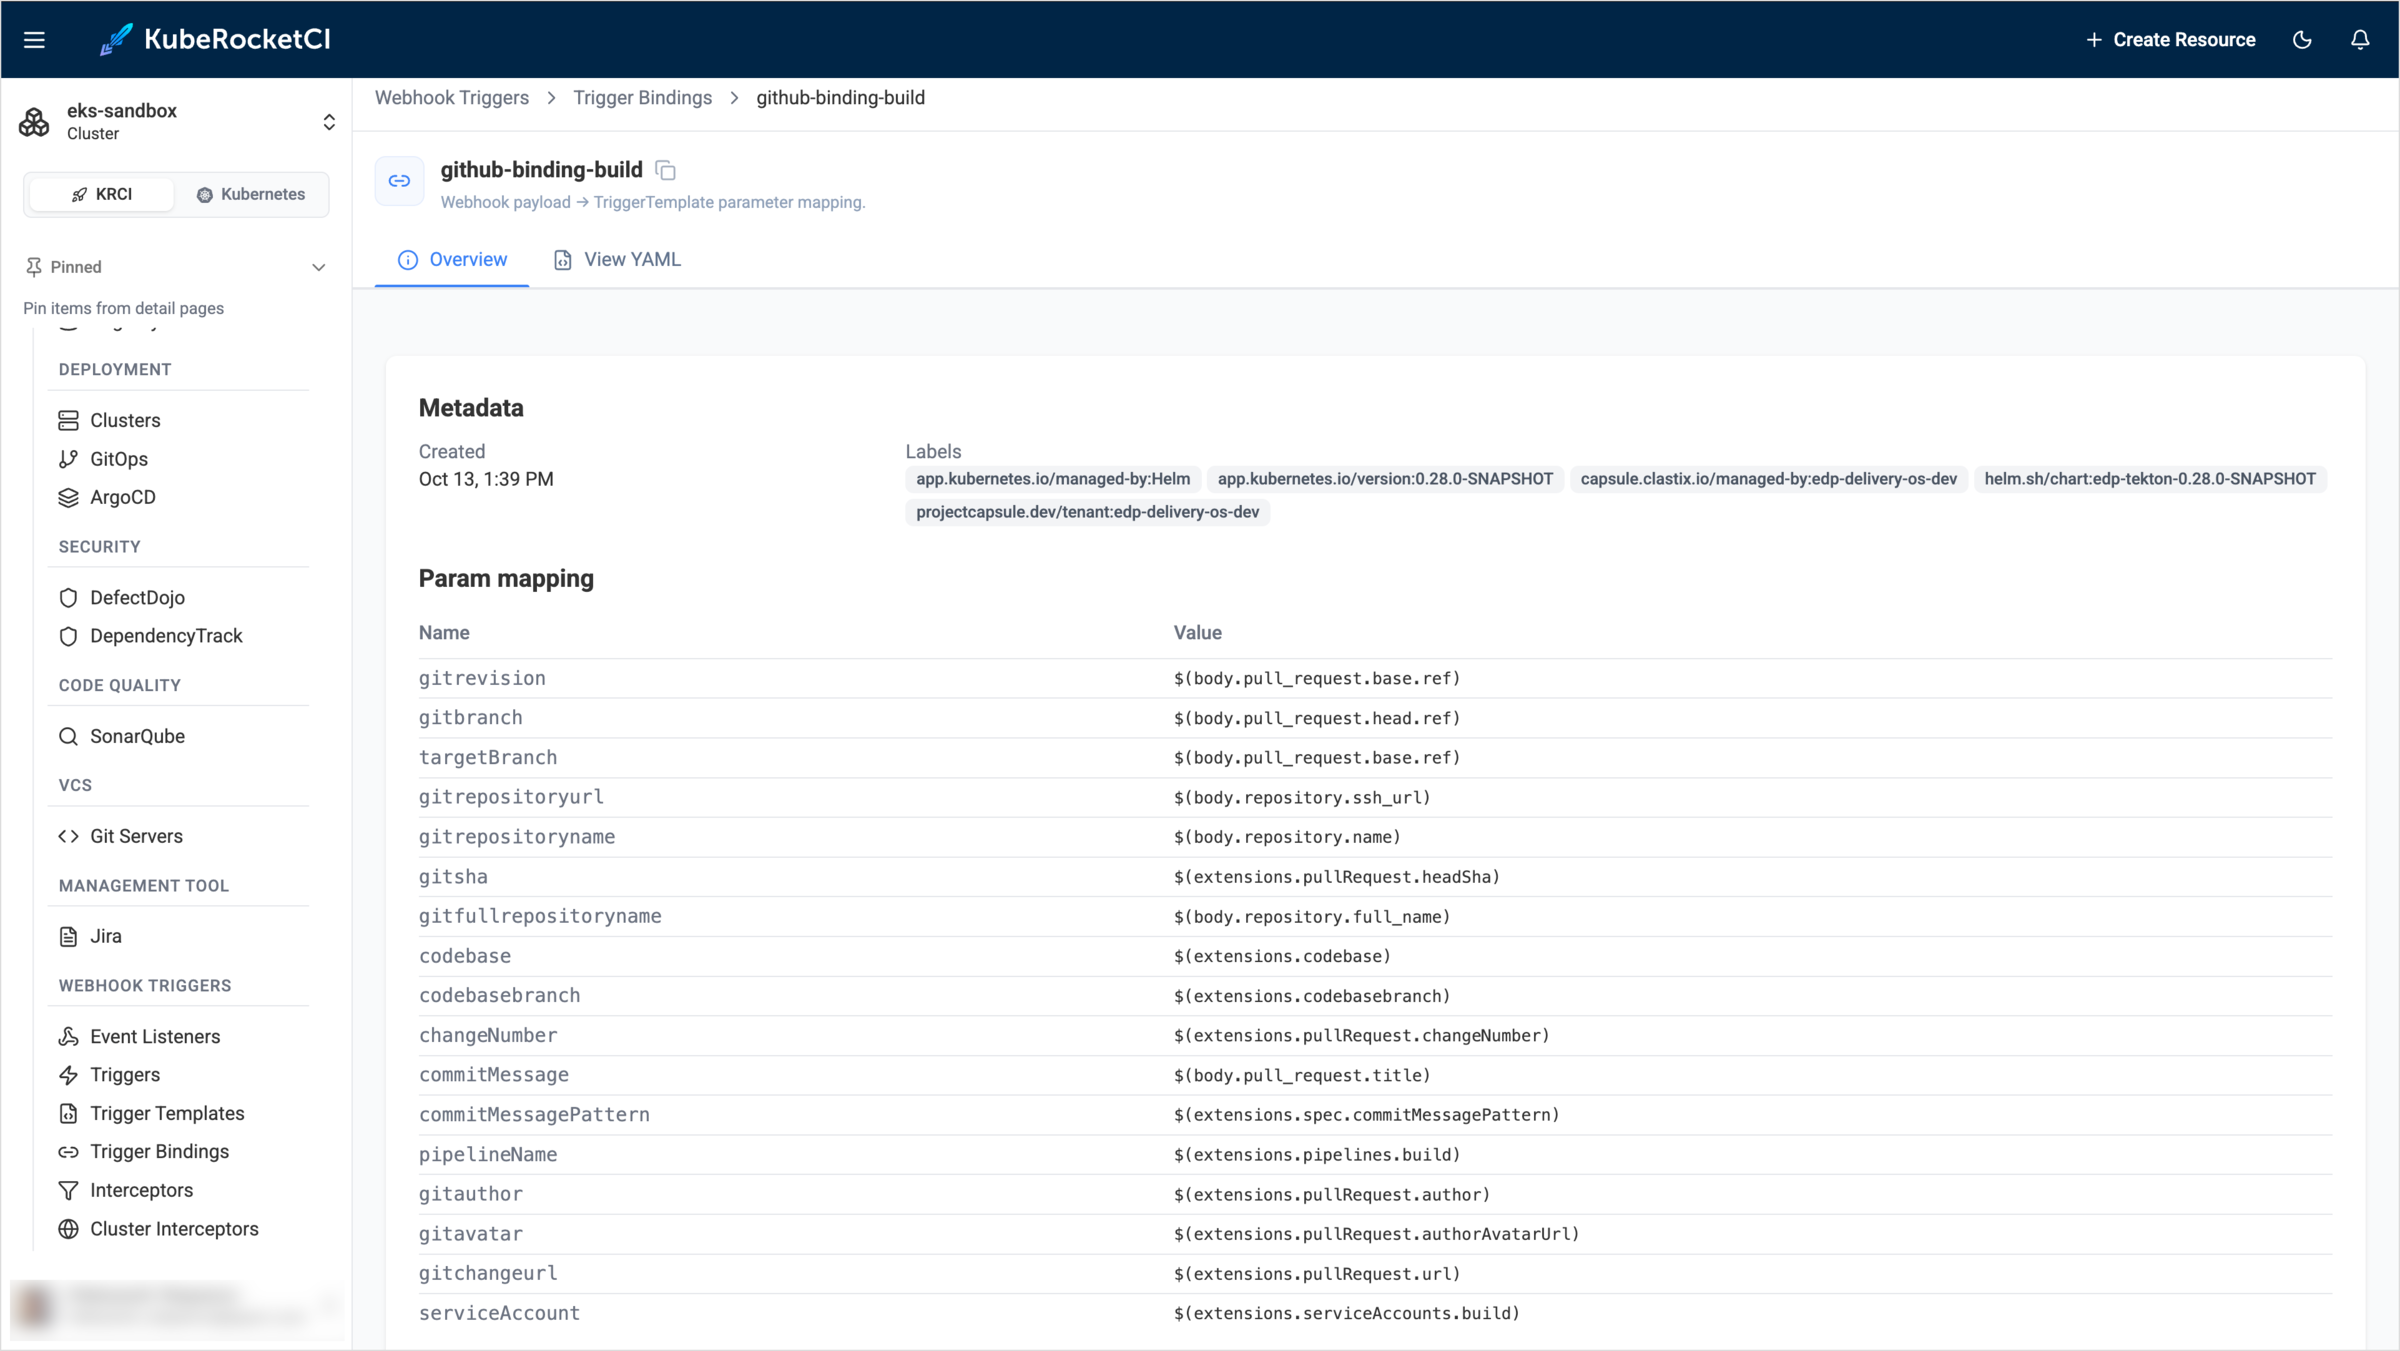Screen dimensions: 2400x1351
Task: Switch to Kubernetes mode
Action: (251, 194)
